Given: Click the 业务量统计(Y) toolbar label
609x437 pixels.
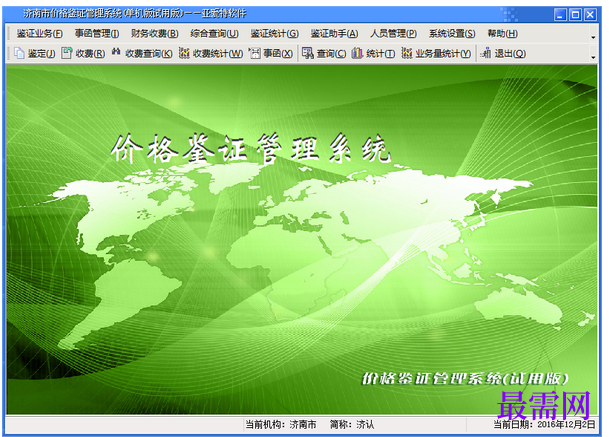Looking at the screenshot, I should (x=443, y=54).
